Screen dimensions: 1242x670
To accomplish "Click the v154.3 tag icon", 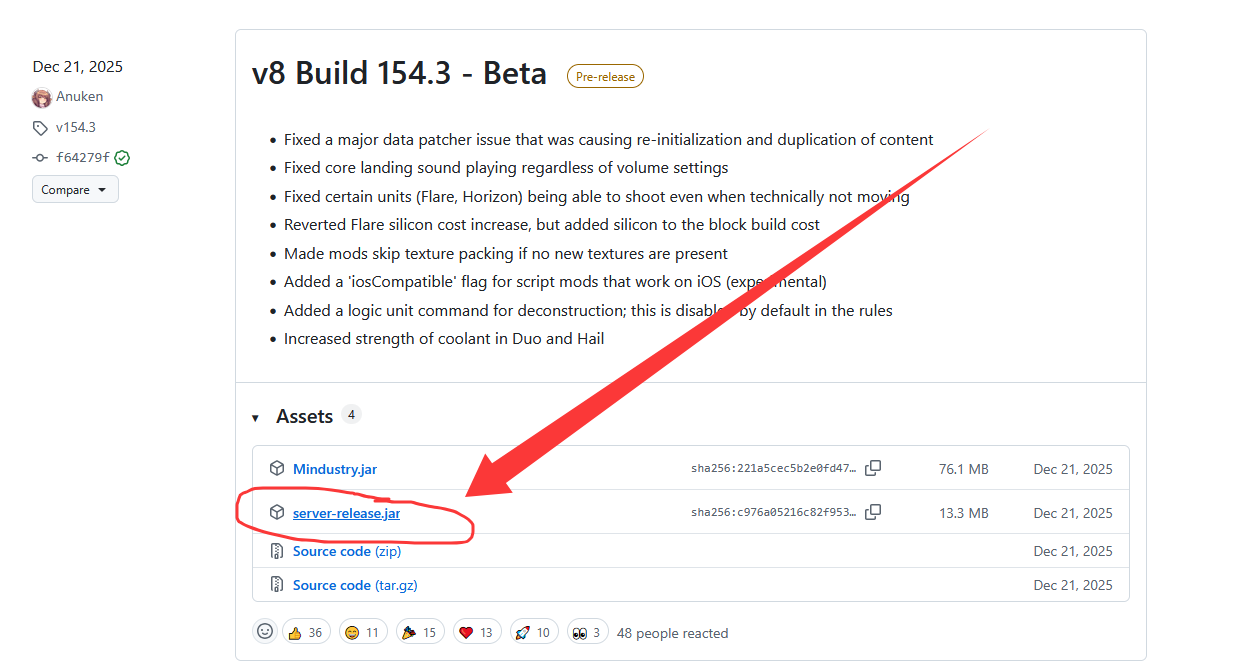I will [x=40, y=128].
